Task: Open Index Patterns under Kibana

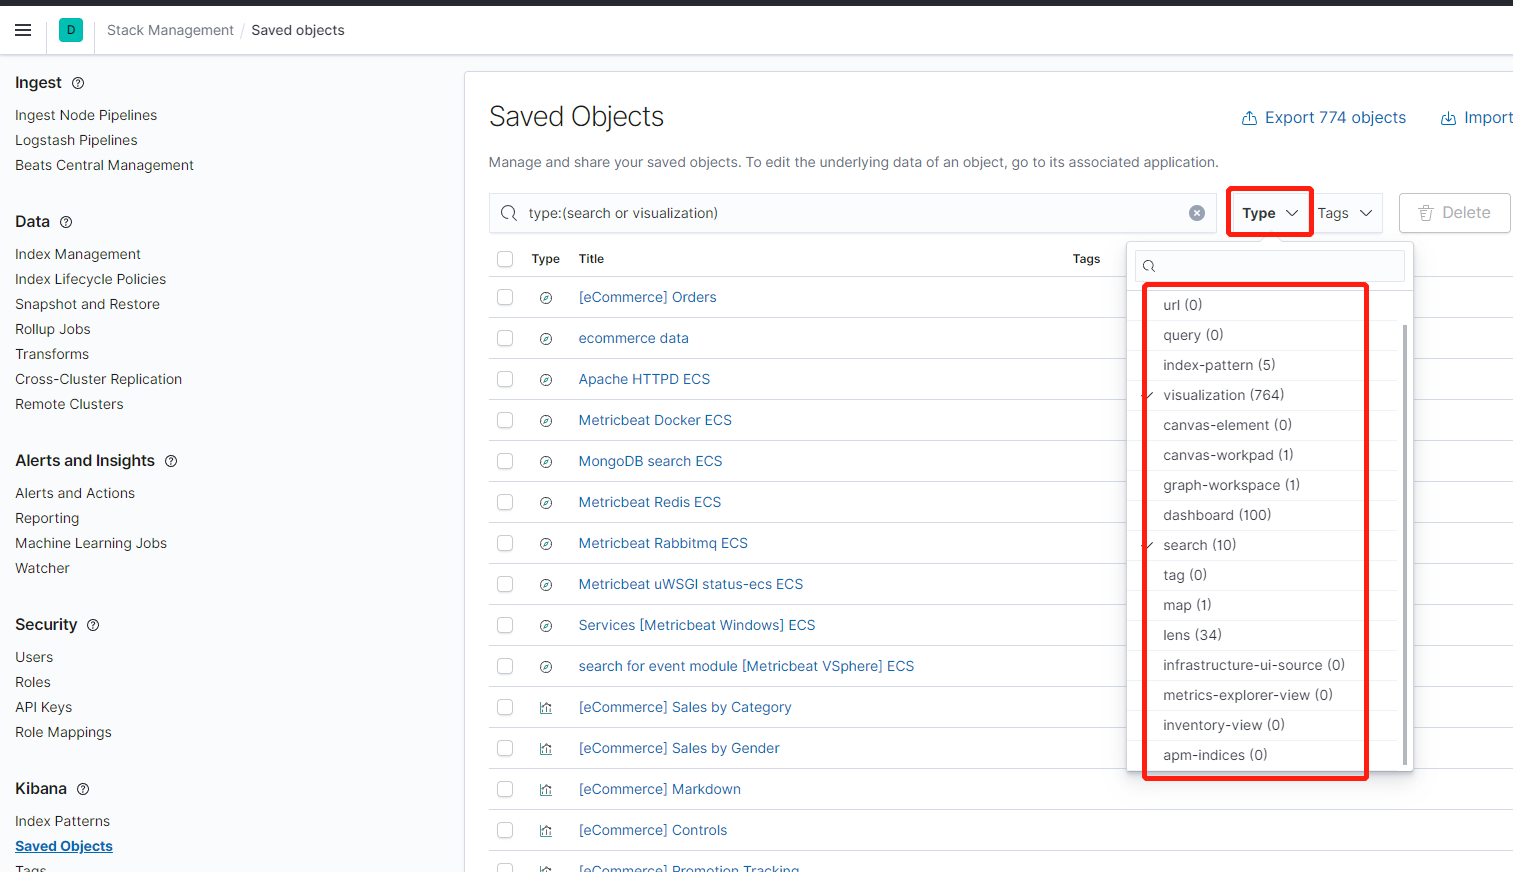Action: 62,821
